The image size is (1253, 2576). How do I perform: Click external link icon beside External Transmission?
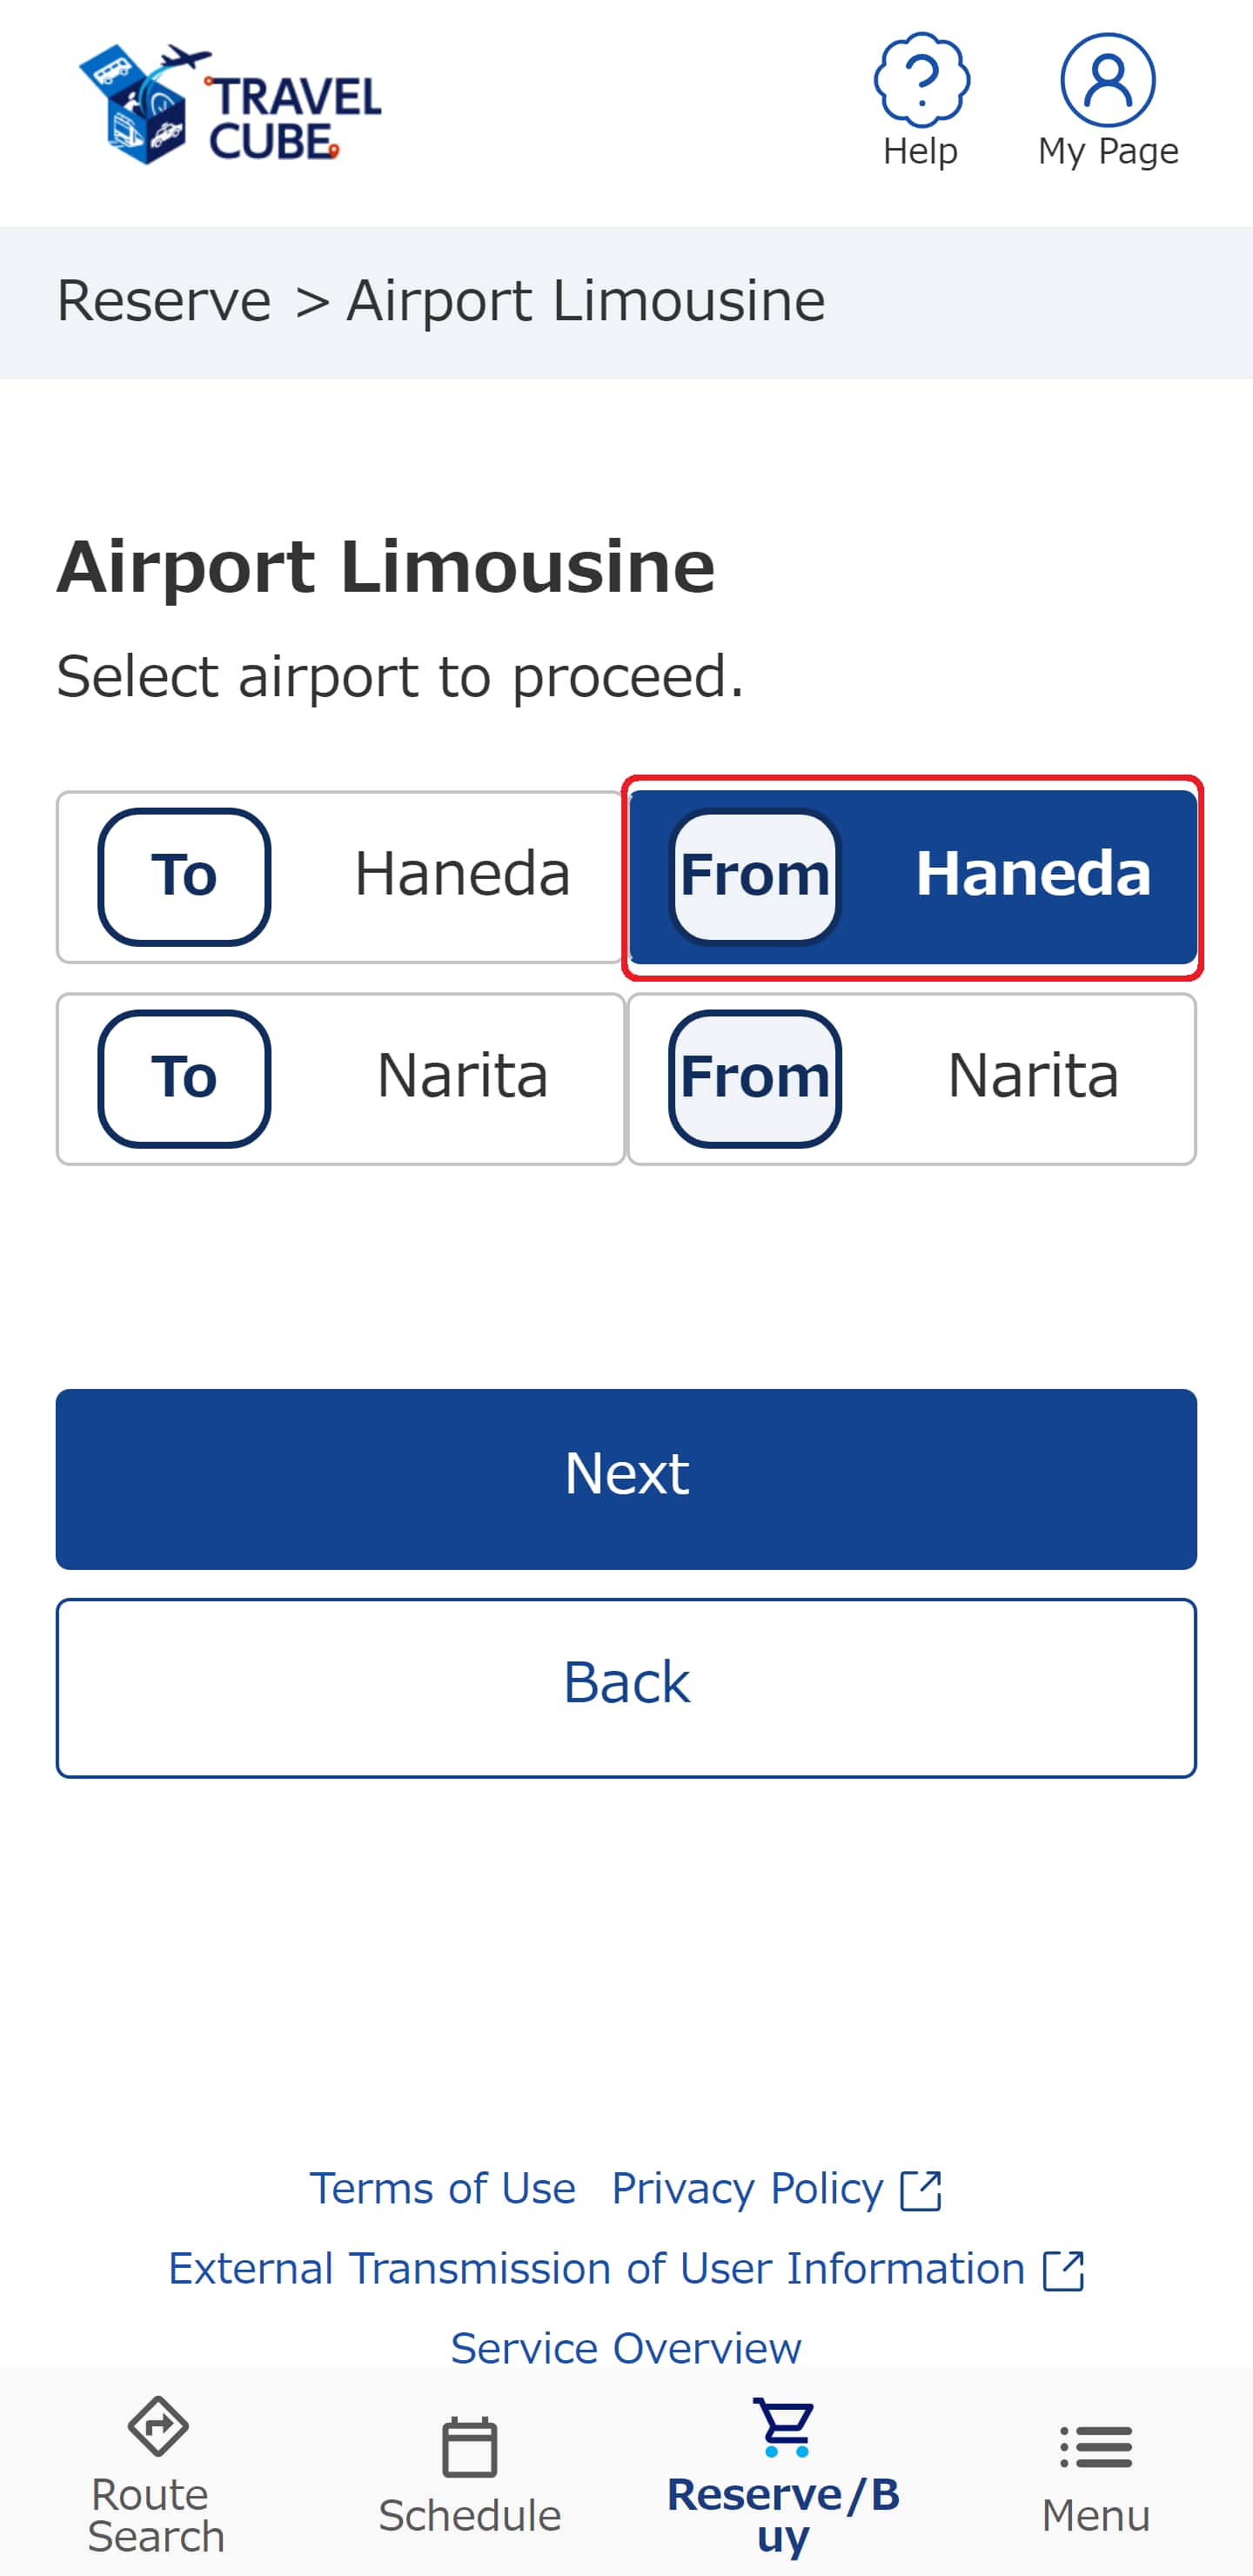tap(1063, 2270)
